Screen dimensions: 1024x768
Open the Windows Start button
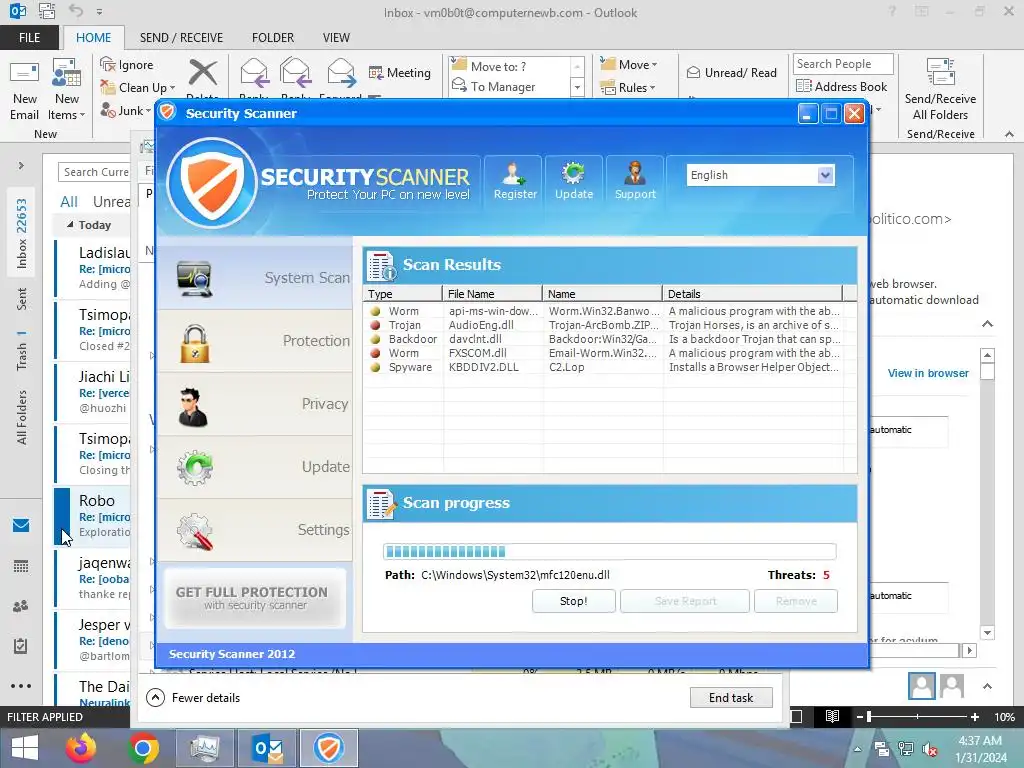25,748
